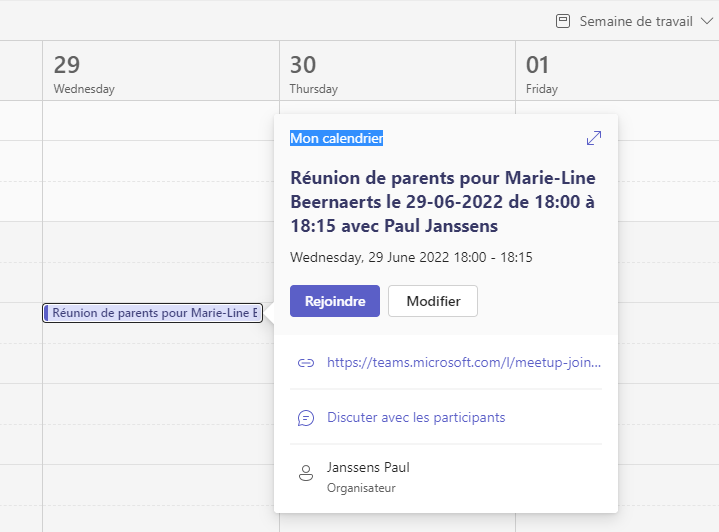Expand meeting details with arrow icon

[594, 138]
